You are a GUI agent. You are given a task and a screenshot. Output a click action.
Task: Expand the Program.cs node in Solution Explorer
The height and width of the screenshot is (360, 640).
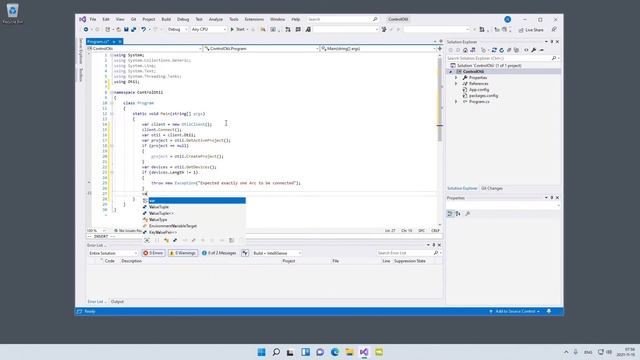[456, 102]
